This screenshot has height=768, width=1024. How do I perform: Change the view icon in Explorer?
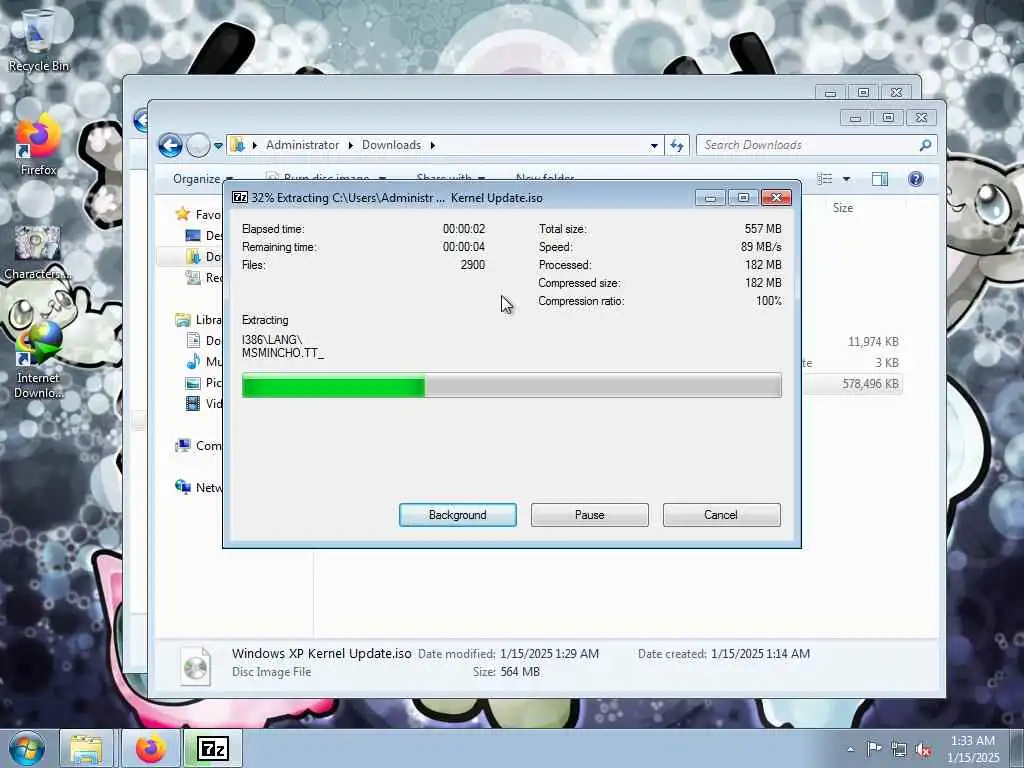point(825,179)
